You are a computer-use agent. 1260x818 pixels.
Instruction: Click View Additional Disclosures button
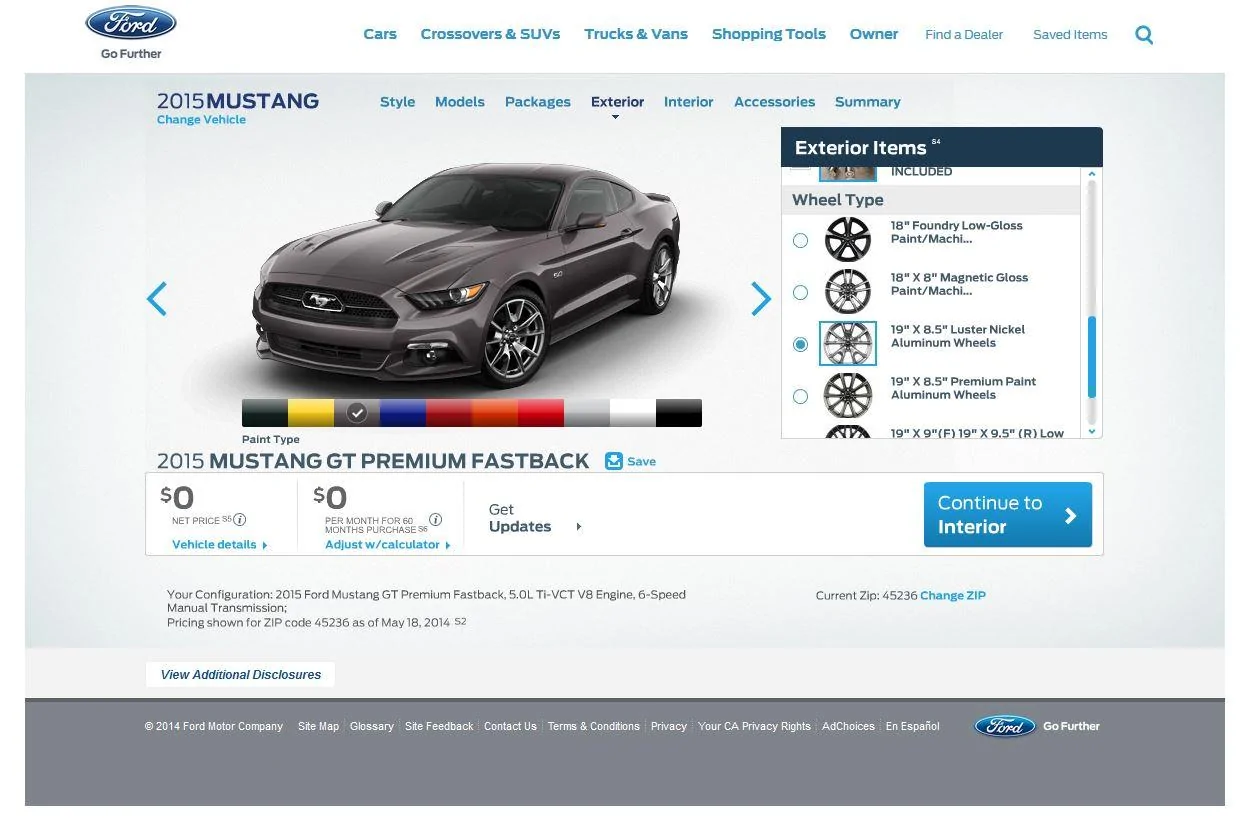241,675
